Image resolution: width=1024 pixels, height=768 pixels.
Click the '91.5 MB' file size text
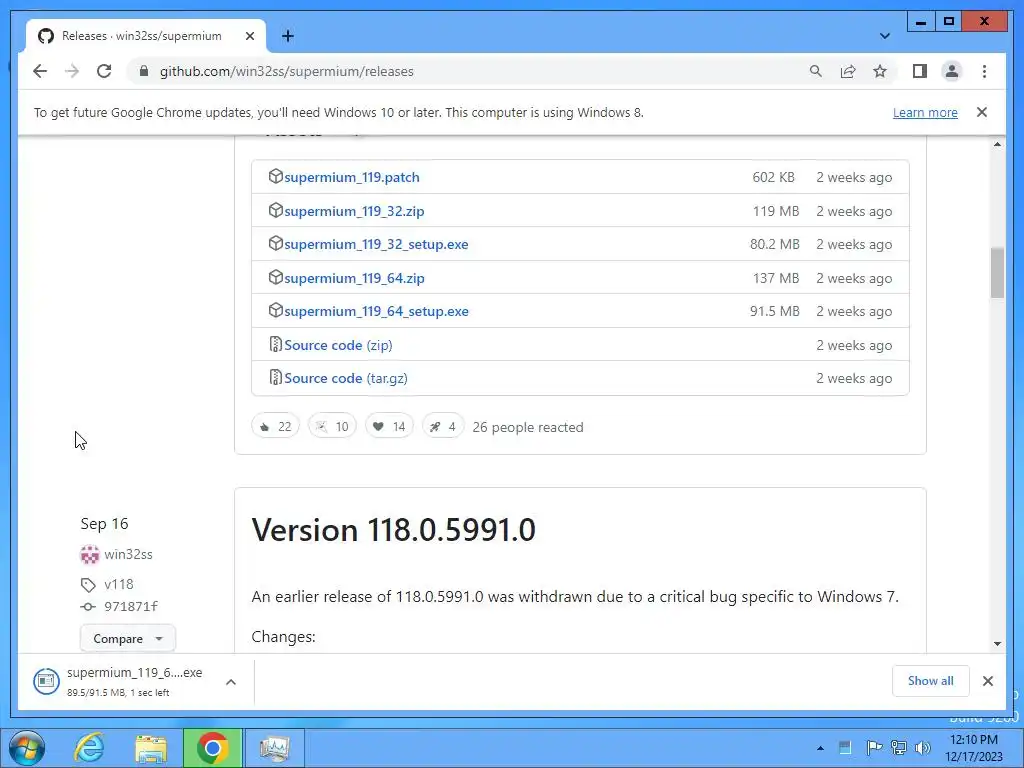click(775, 312)
